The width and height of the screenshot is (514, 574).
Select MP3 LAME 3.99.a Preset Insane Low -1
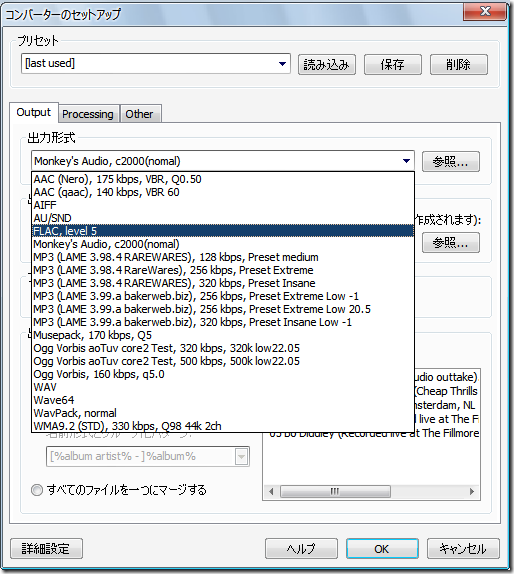pyautogui.click(x=223, y=322)
